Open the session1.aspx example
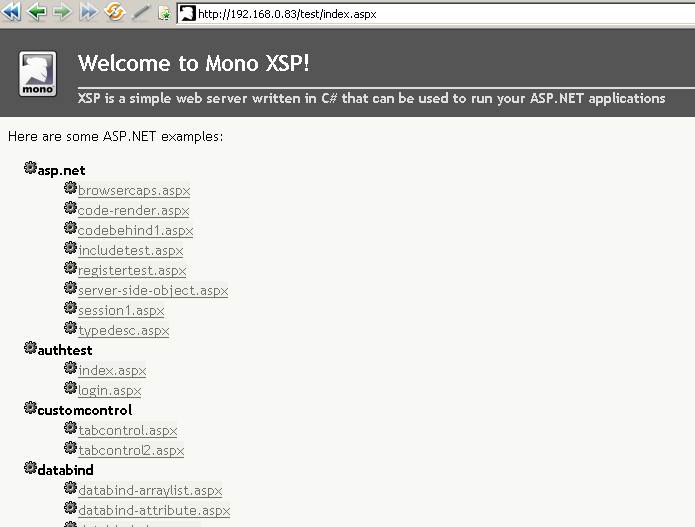This screenshot has height=527, width=695. click(121, 310)
